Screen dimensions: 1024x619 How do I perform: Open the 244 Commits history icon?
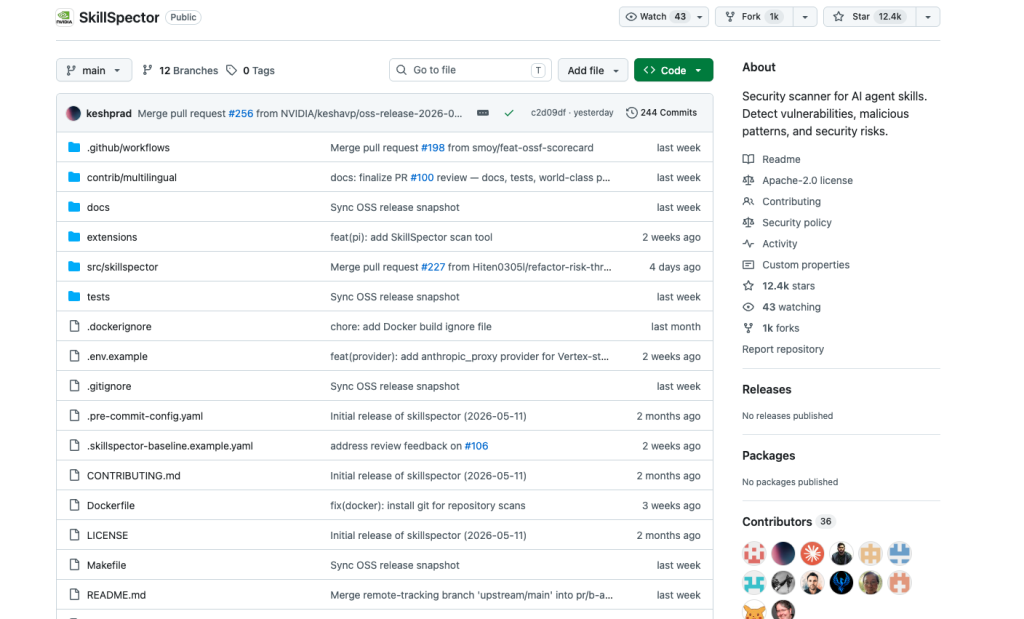coord(632,113)
